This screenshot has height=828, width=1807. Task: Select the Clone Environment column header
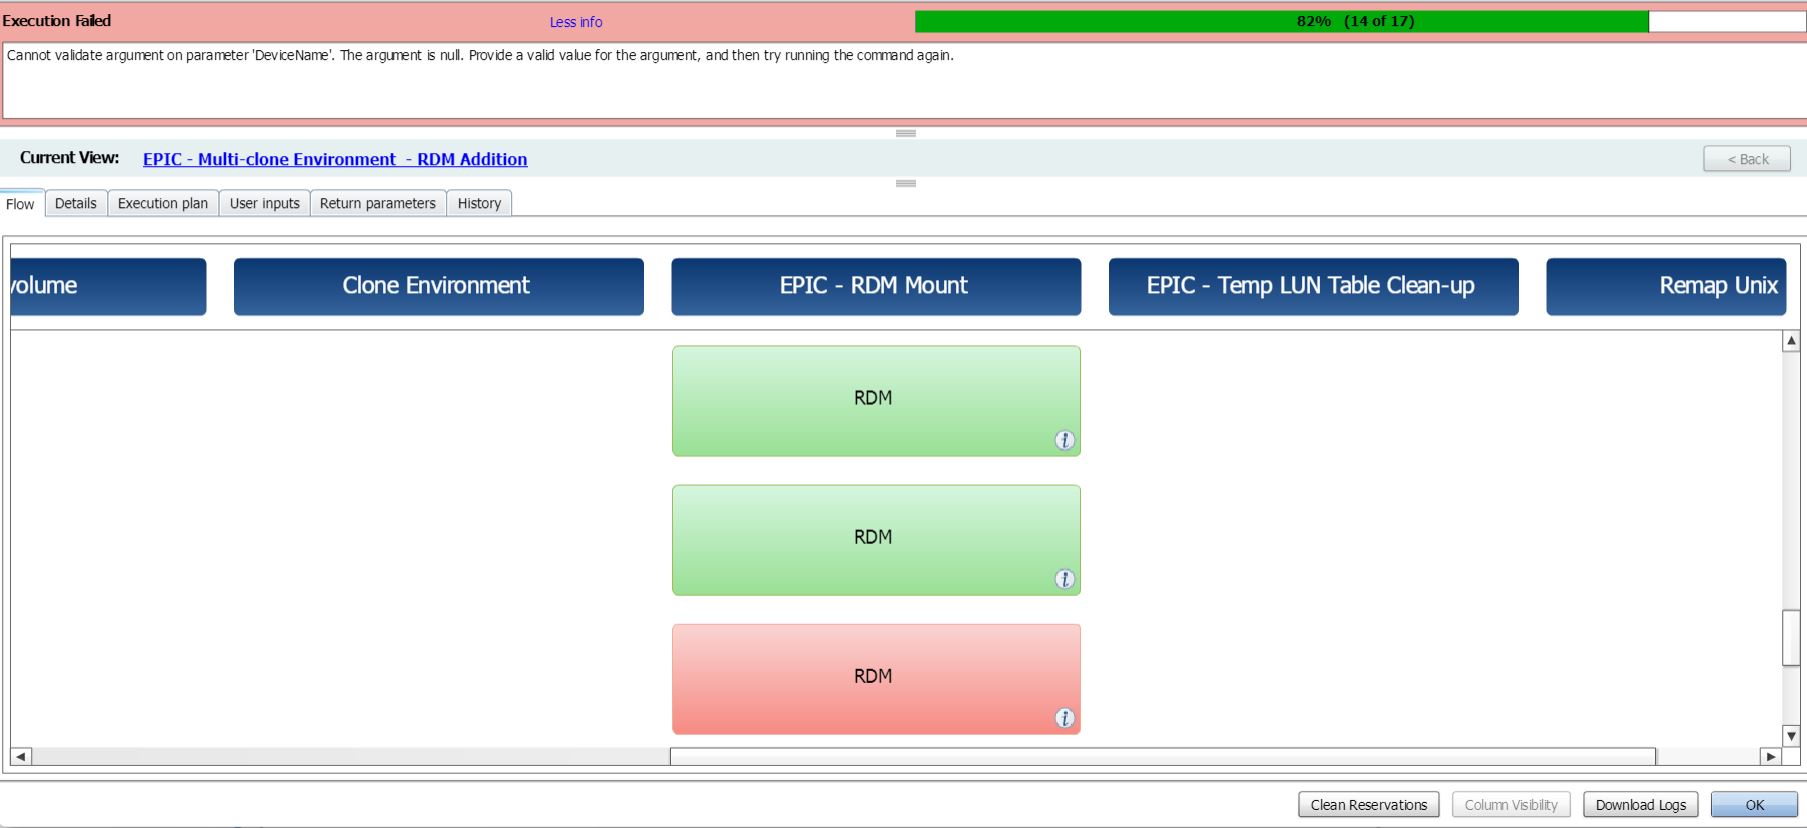tap(439, 286)
